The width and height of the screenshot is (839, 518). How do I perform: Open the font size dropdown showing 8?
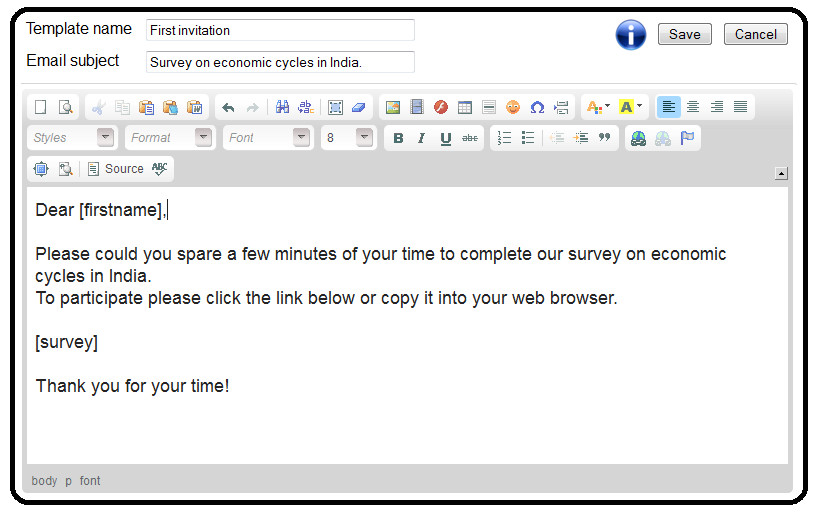(x=348, y=138)
